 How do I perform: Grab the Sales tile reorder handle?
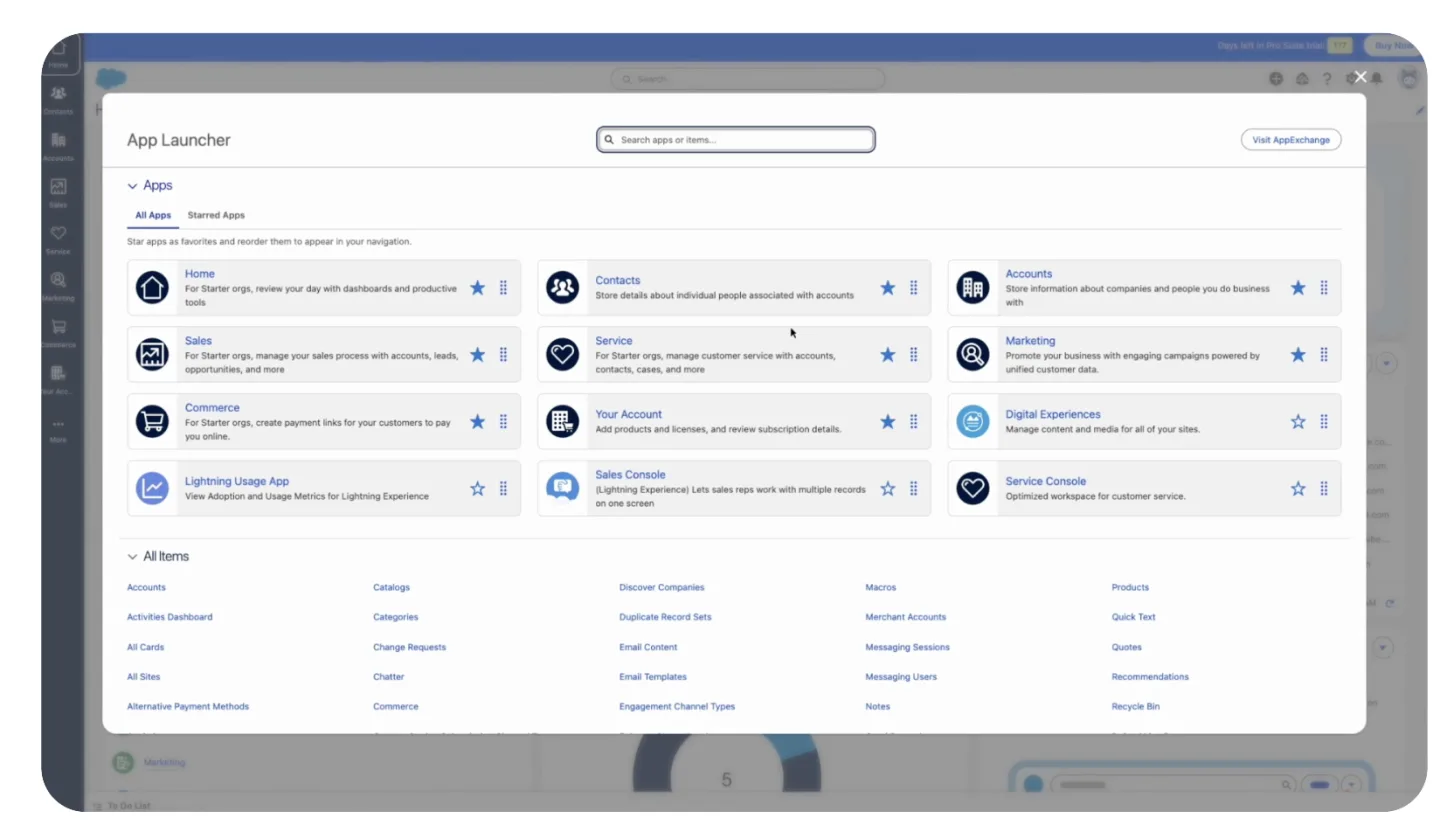pyautogui.click(x=503, y=354)
